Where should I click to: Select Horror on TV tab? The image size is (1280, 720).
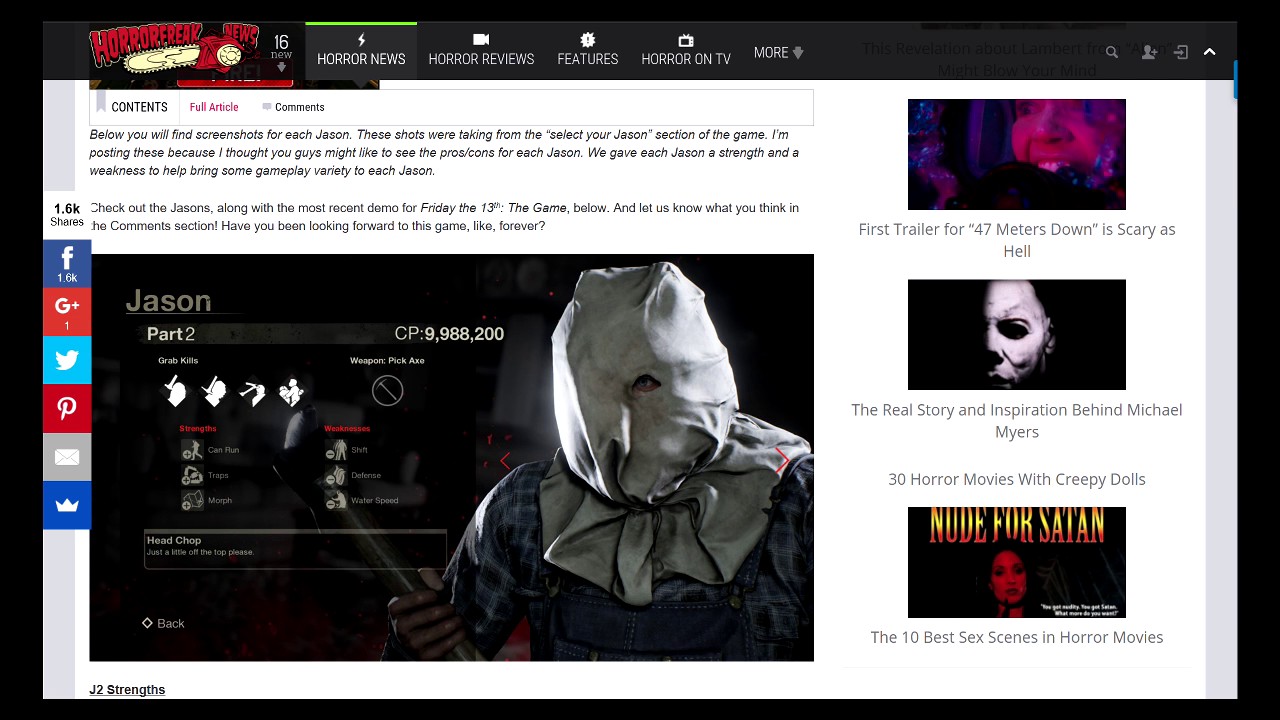[x=686, y=50]
